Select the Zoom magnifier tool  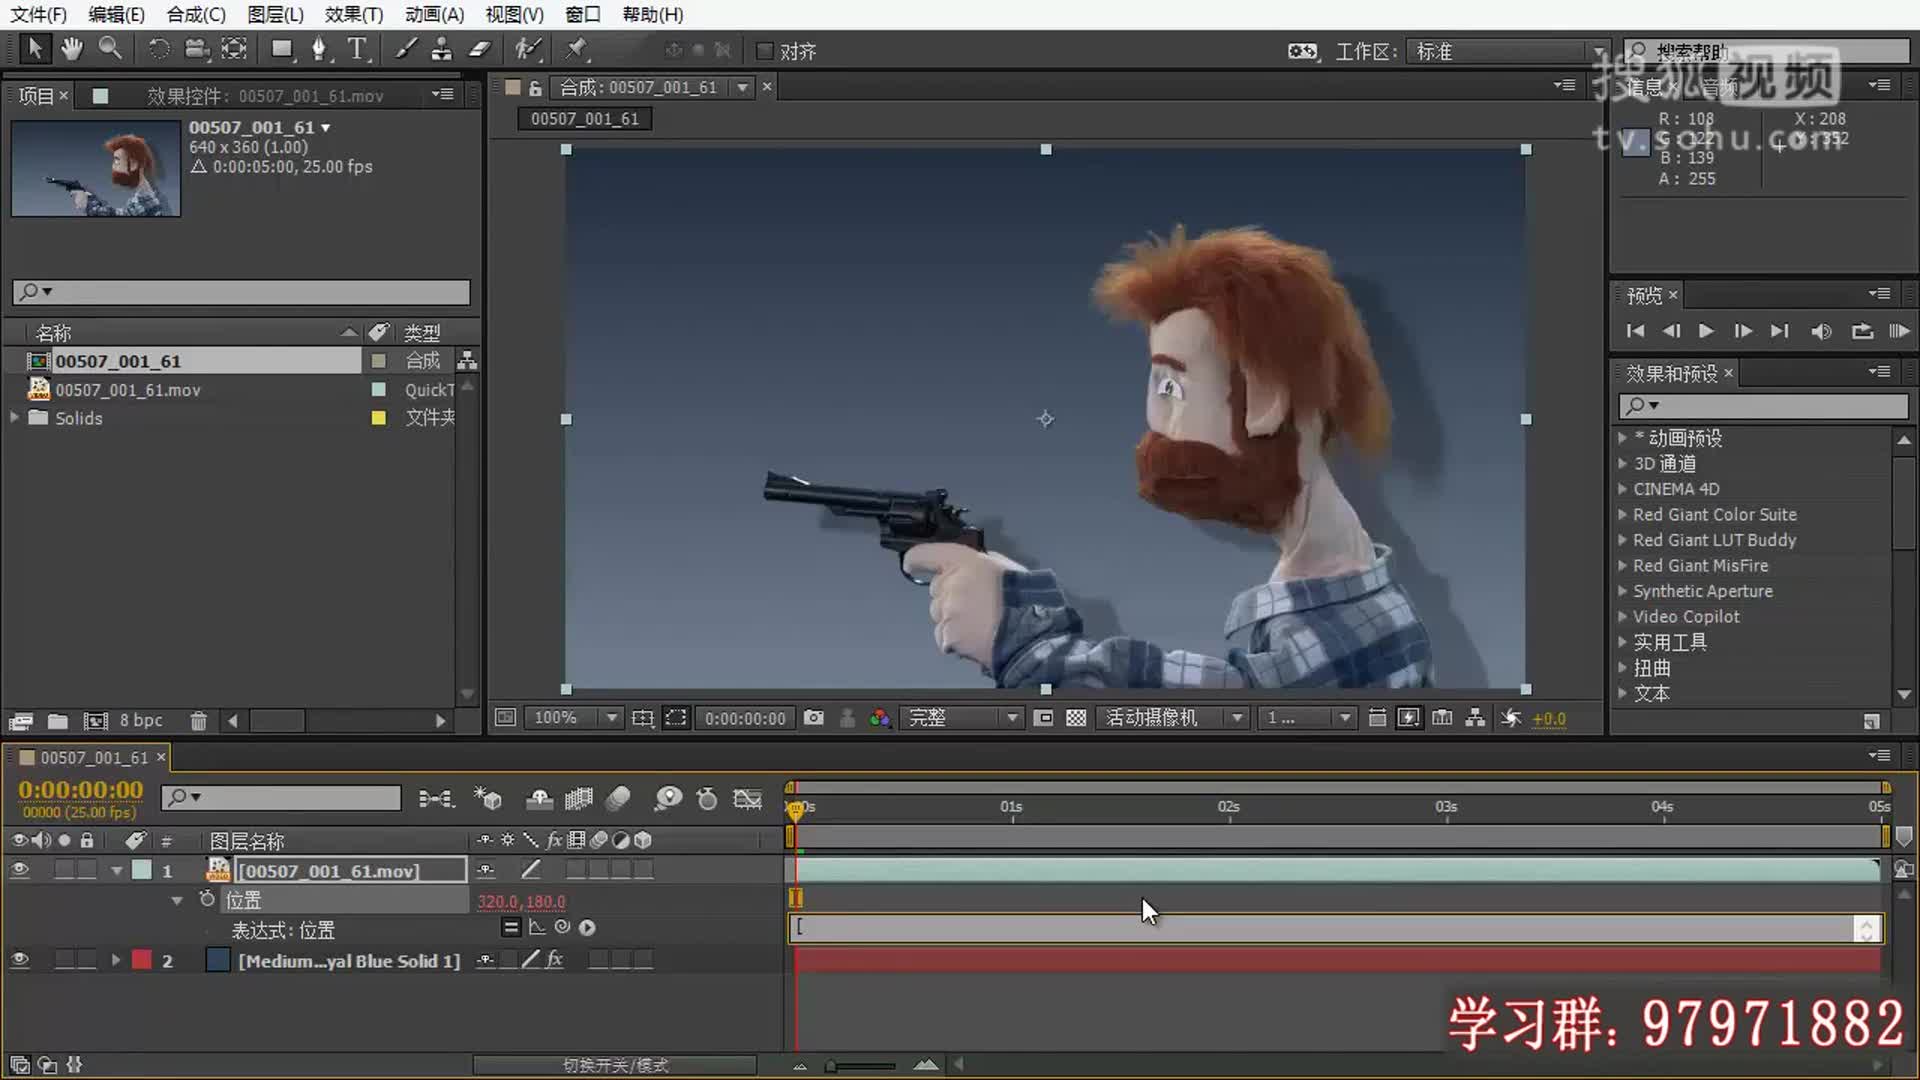point(110,48)
